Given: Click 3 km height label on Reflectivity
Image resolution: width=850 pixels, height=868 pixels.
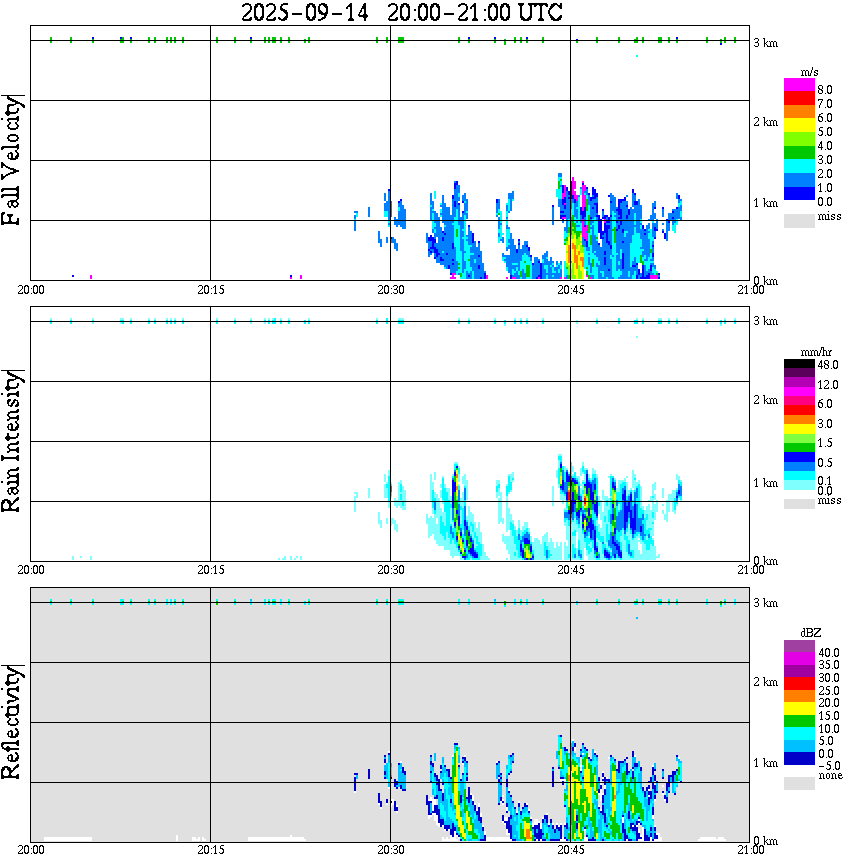Looking at the screenshot, I should pos(765,603).
